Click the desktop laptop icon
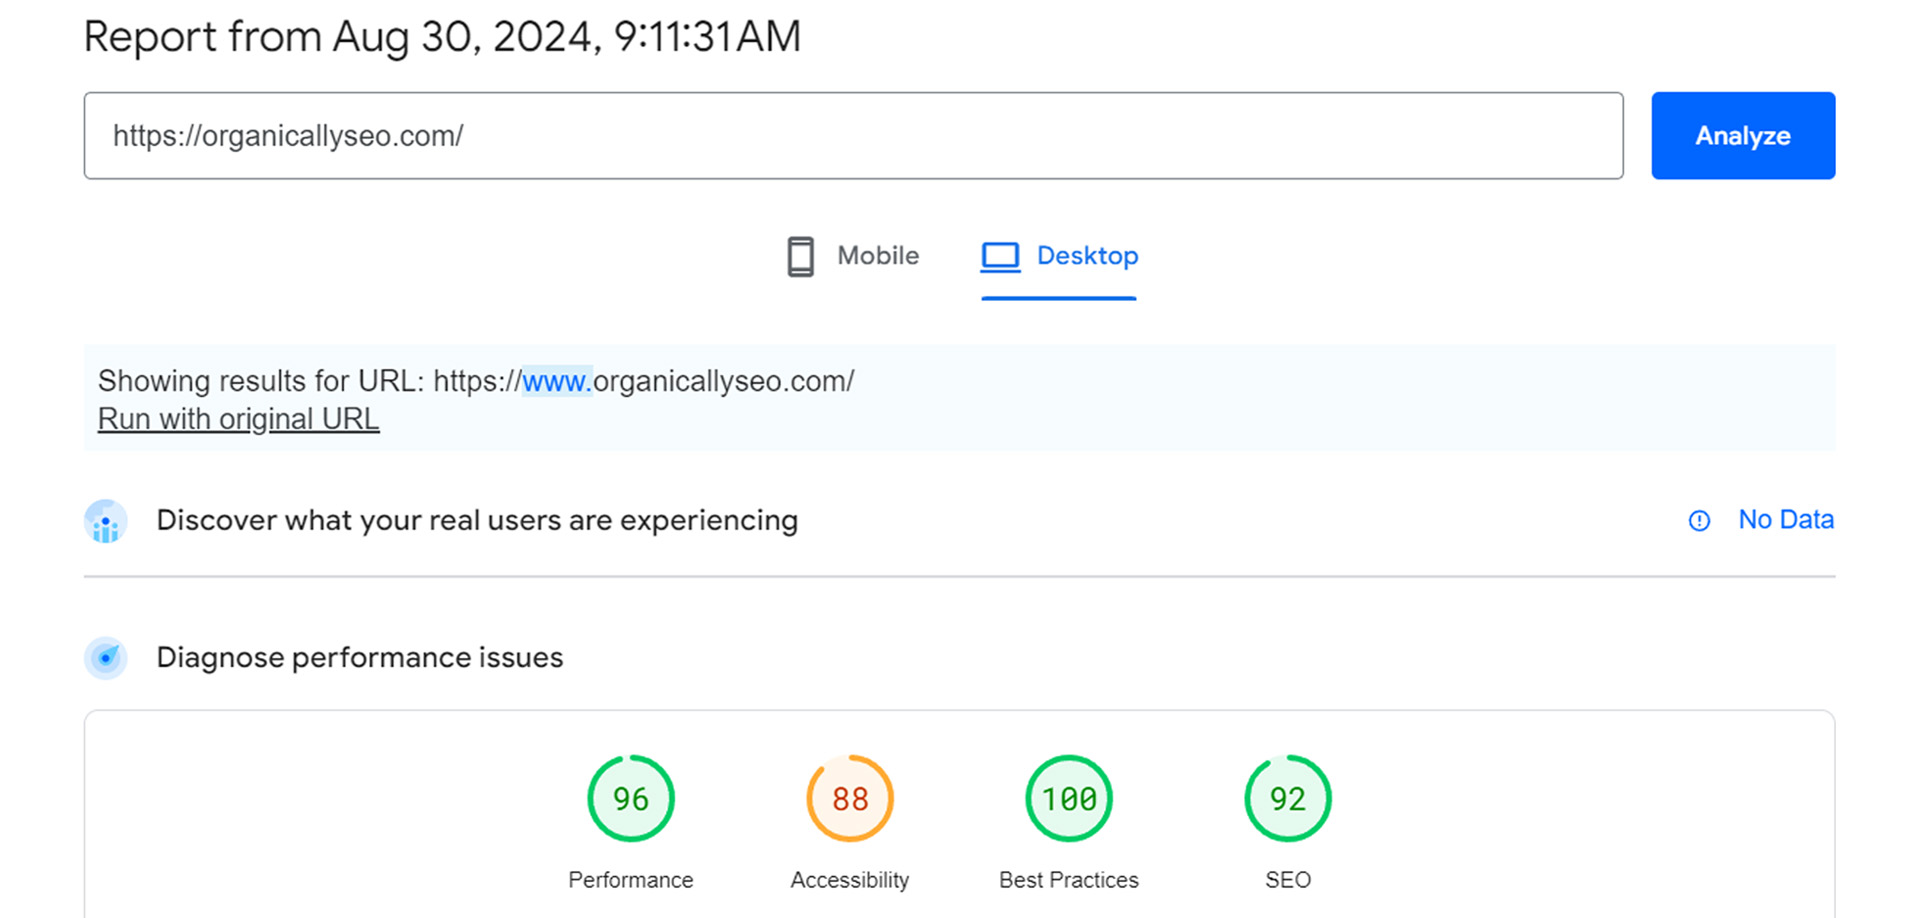Viewport: 1920px width, 918px height. point(1000,256)
